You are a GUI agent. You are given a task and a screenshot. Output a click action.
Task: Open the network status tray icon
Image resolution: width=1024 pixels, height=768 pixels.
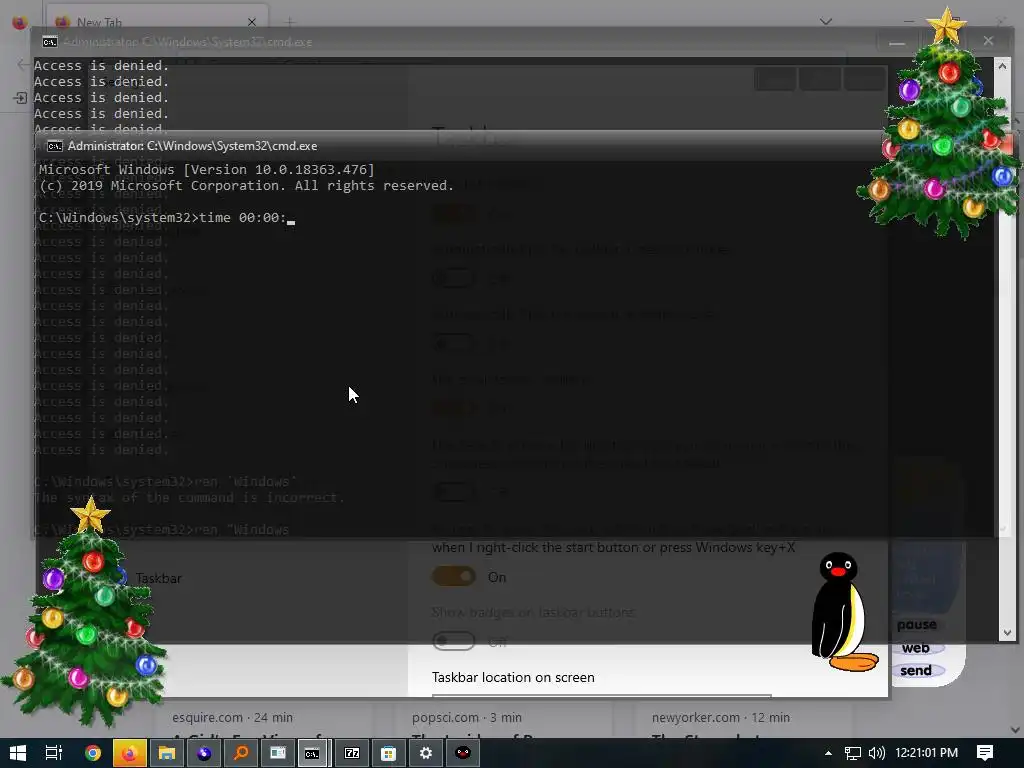[x=852, y=753]
